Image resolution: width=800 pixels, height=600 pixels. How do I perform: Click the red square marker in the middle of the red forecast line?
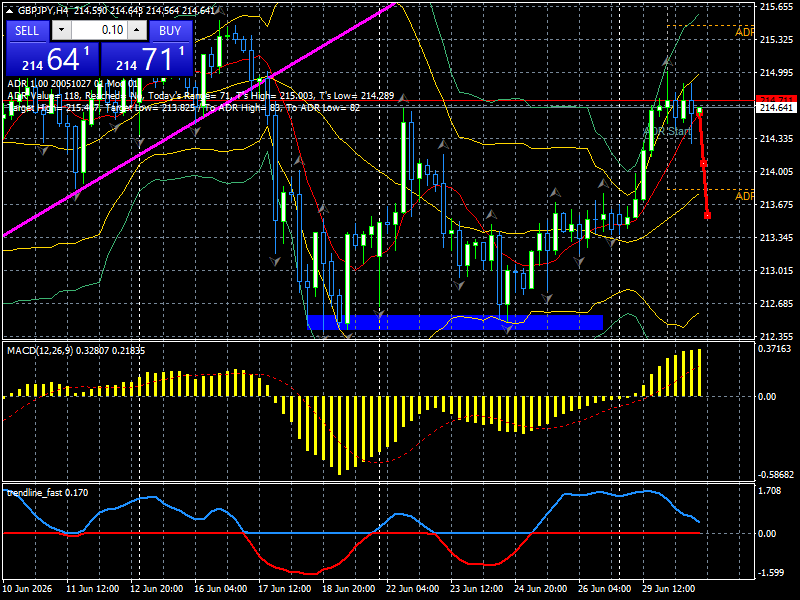click(703, 164)
